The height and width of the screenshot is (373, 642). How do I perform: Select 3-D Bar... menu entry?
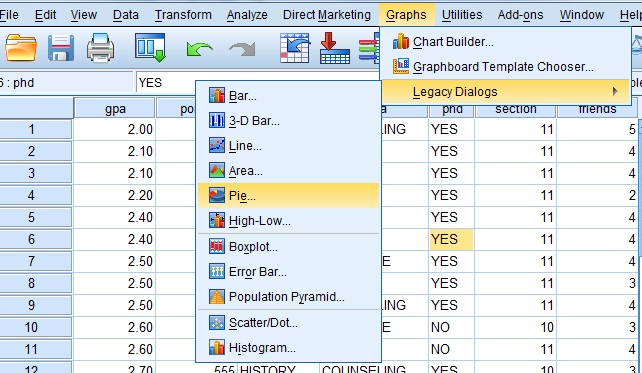click(x=288, y=121)
